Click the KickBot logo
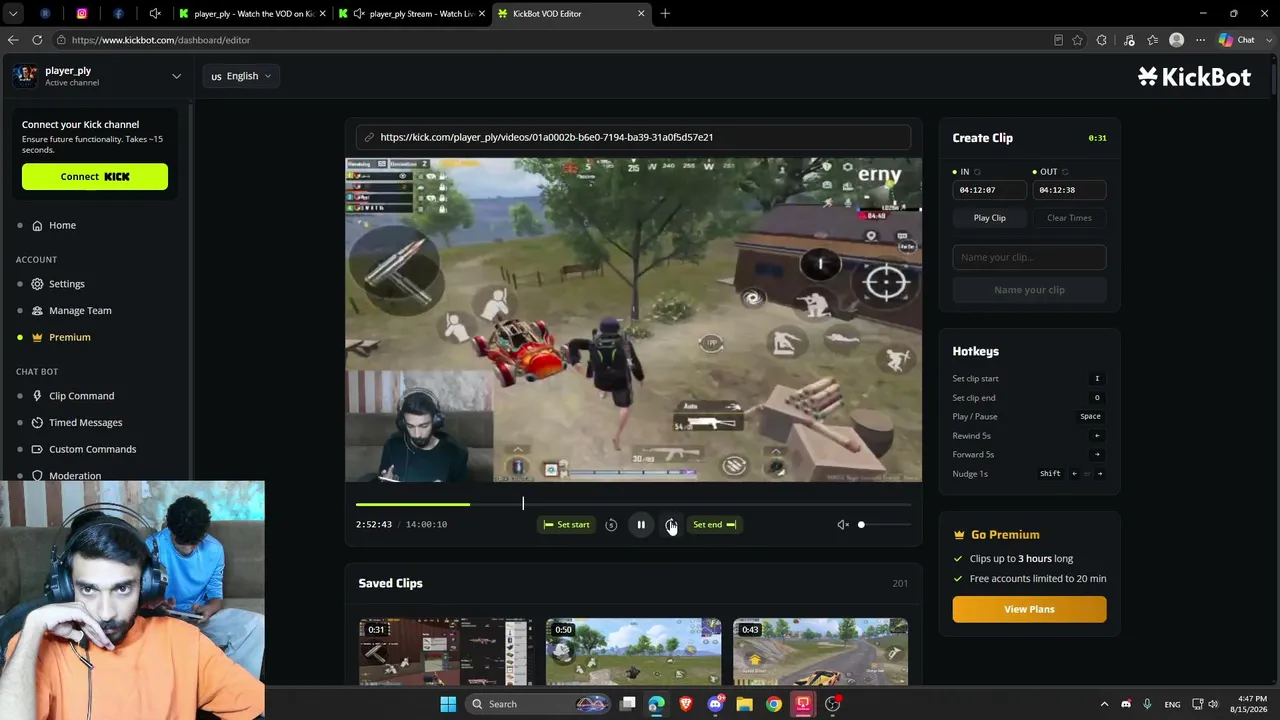The height and width of the screenshot is (720, 1280). 1194,77
